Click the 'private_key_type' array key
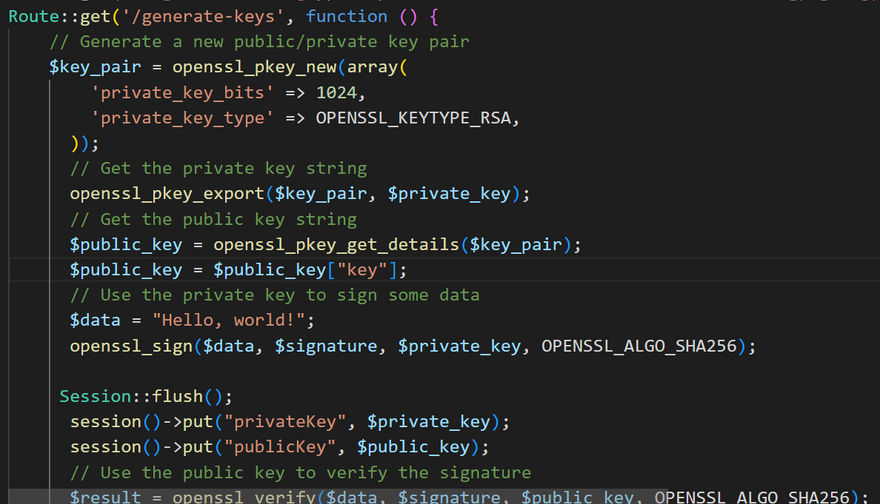 coord(172,118)
